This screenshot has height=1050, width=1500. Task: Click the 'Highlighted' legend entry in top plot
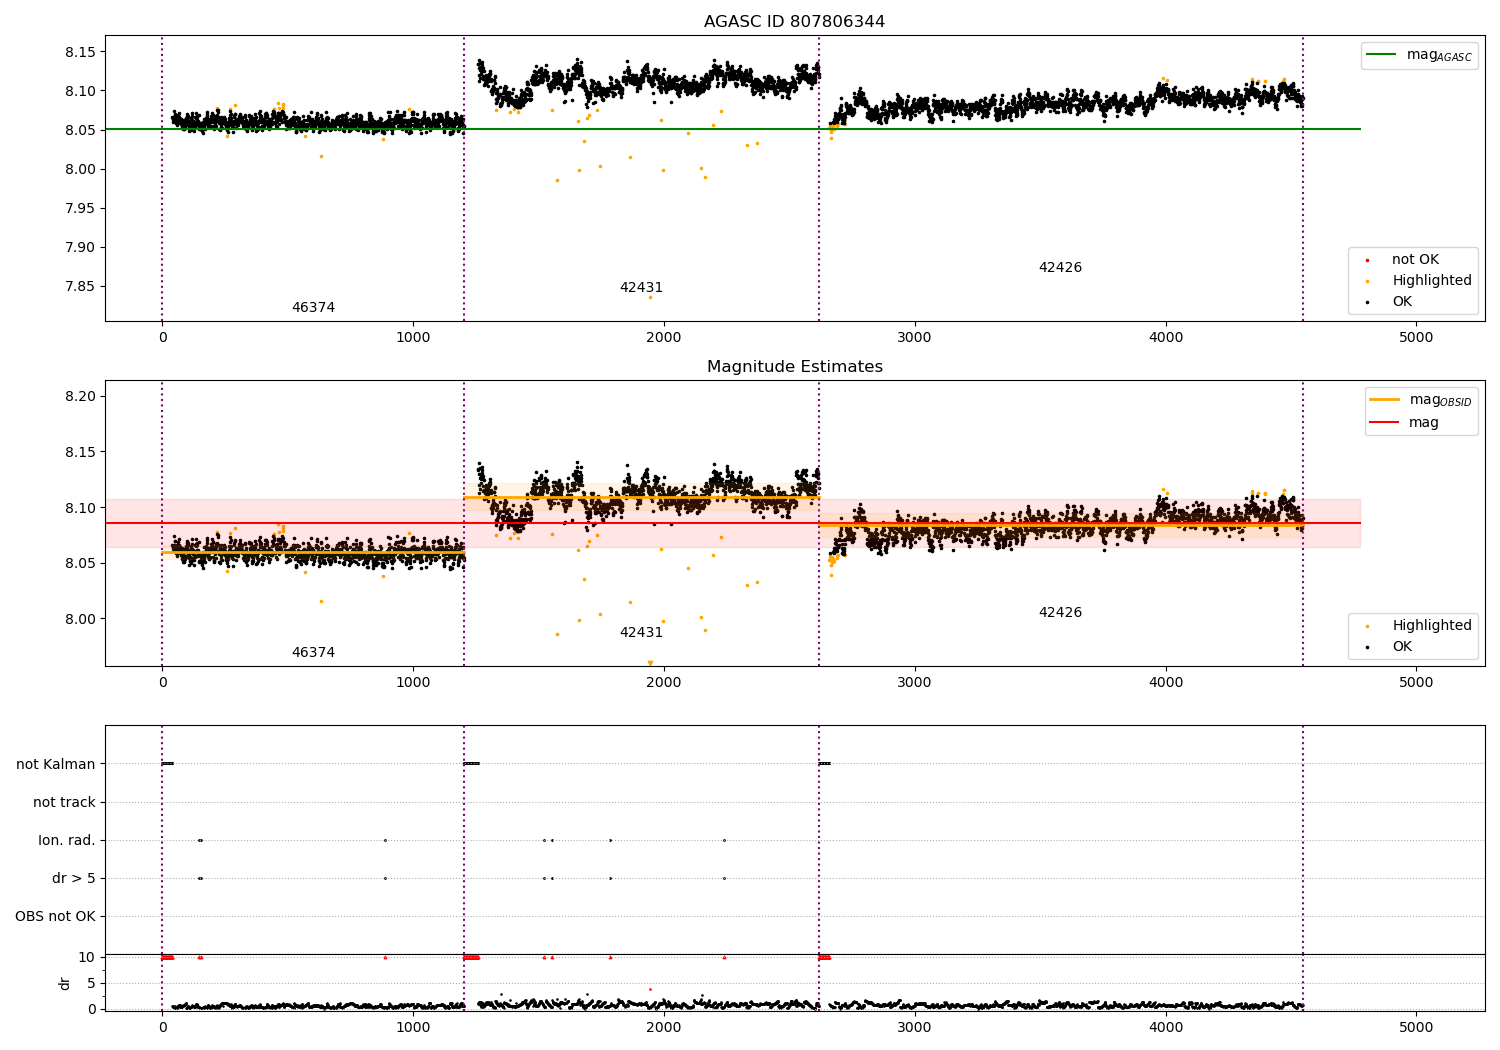click(1417, 281)
